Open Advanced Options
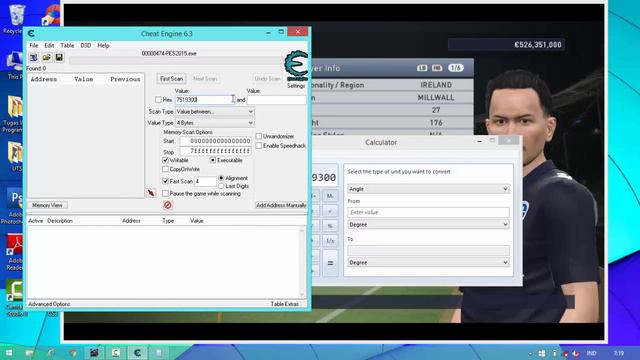The image size is (640, 360). click(49, 304)
